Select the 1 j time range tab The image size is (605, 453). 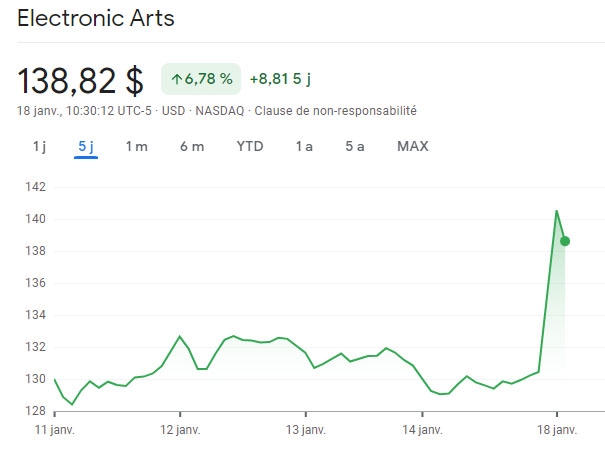[x=39, y=147]
